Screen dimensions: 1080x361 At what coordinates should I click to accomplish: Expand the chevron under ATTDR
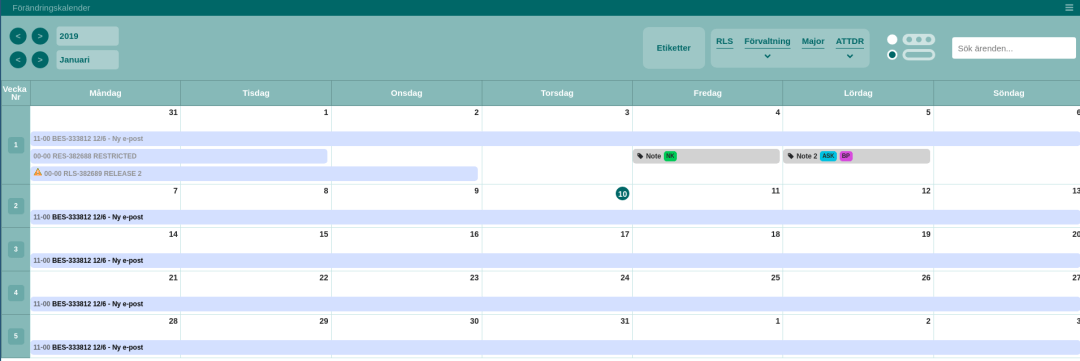click(849, 56)
